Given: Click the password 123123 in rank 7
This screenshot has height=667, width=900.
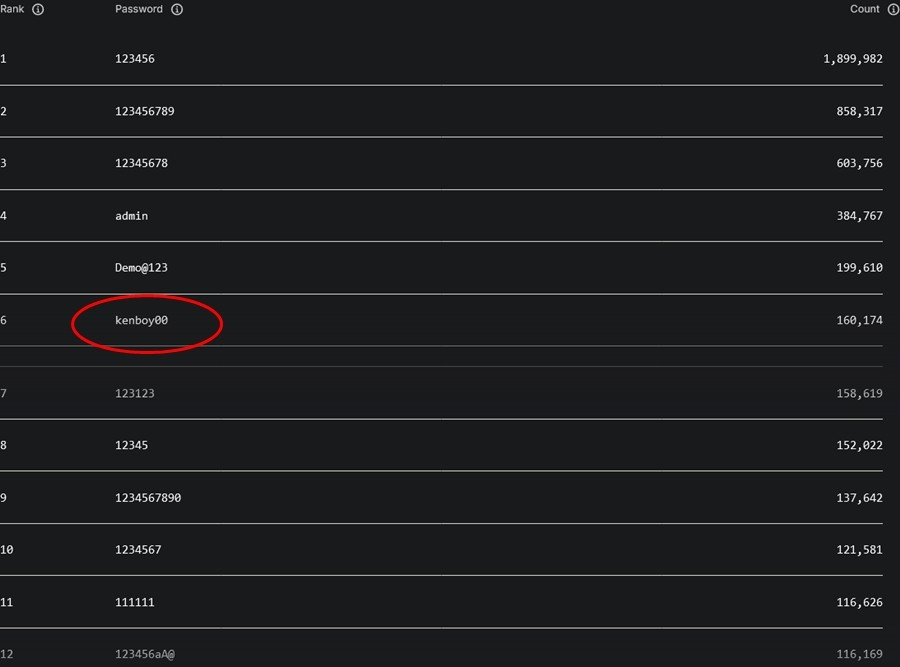Looking at the screenshot, I should [135, 394].
